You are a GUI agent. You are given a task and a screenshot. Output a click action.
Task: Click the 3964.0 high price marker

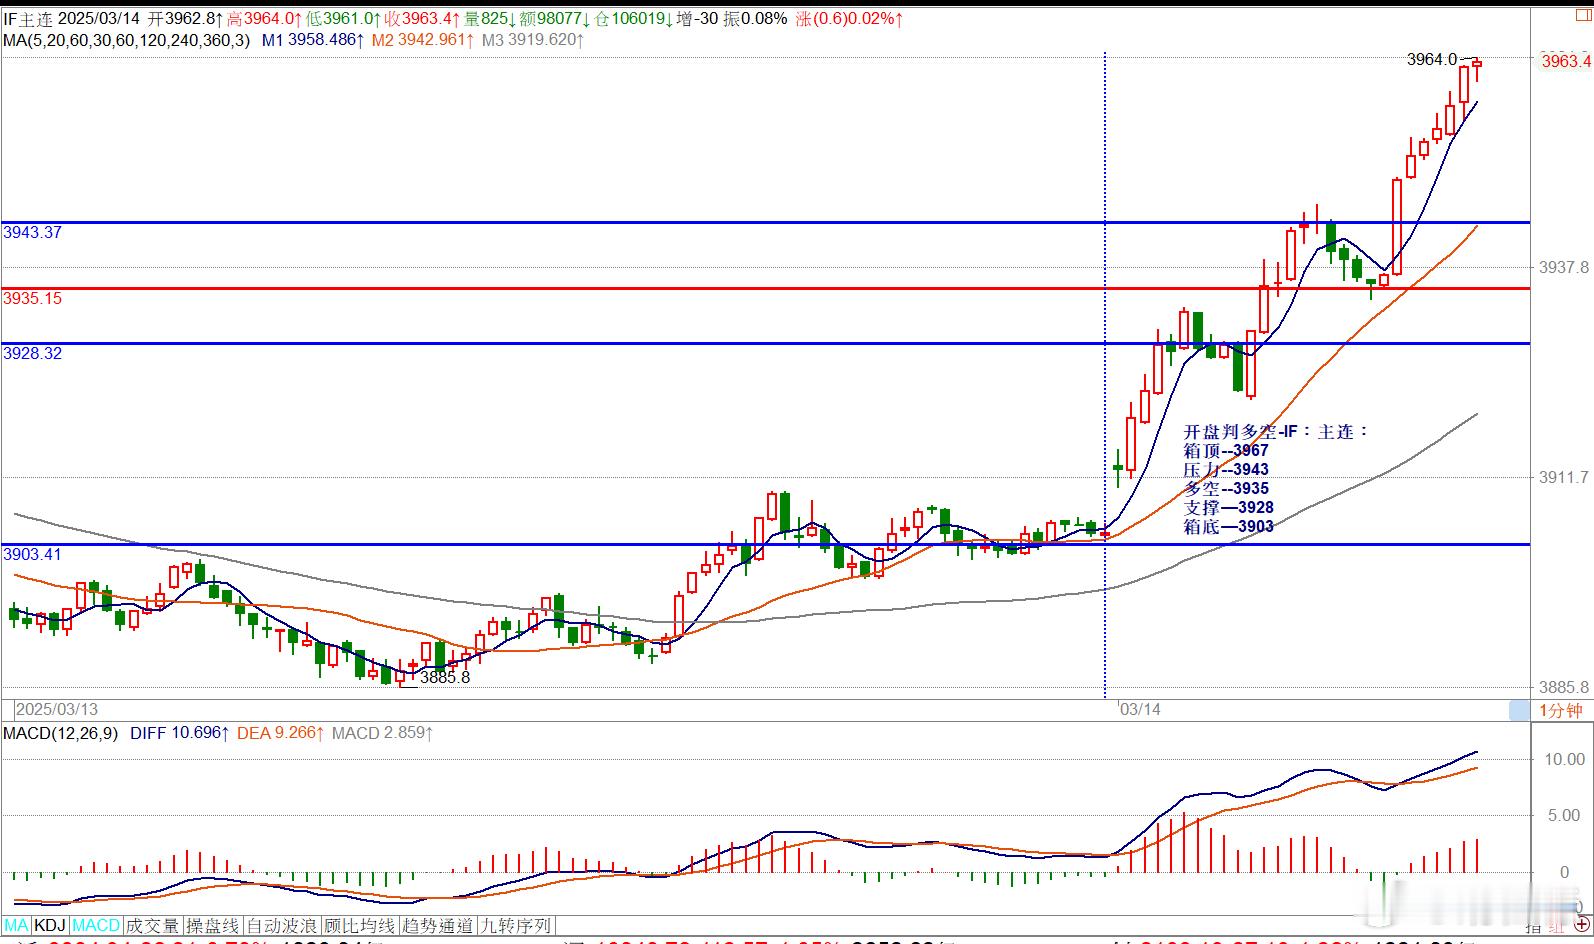(1432, 59)
